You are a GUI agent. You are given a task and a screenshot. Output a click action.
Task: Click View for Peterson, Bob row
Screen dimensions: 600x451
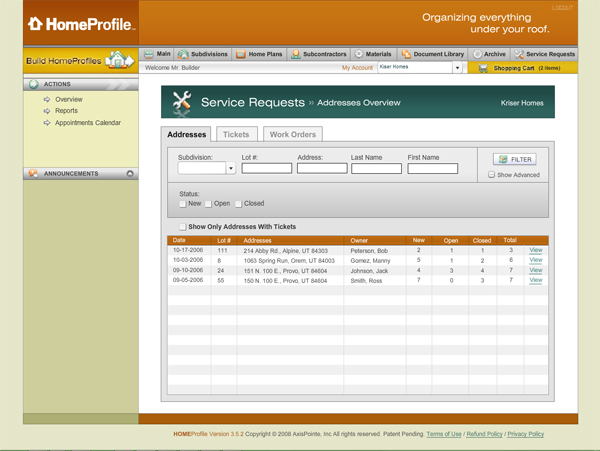[x=536, y=250]
